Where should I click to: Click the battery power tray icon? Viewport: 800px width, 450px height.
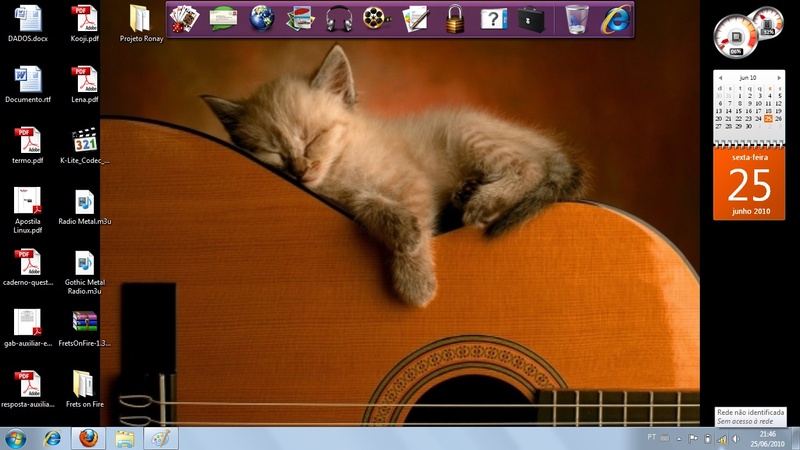708,439
